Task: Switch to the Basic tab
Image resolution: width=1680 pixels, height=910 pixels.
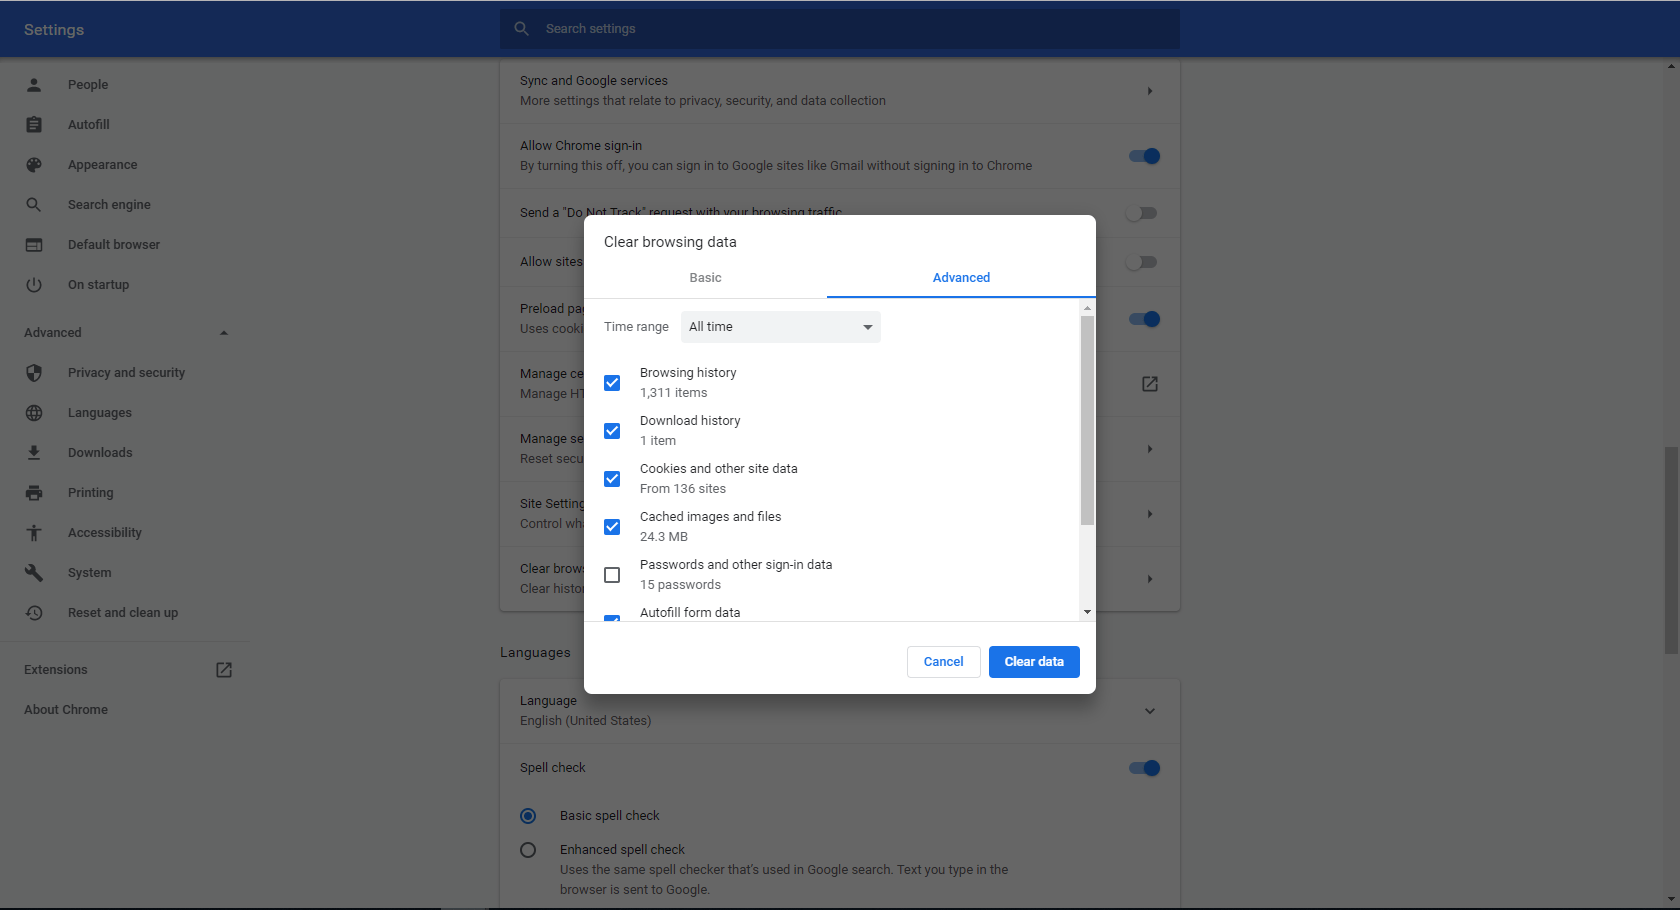Action: pyautogui.click(x=705, y=277)
